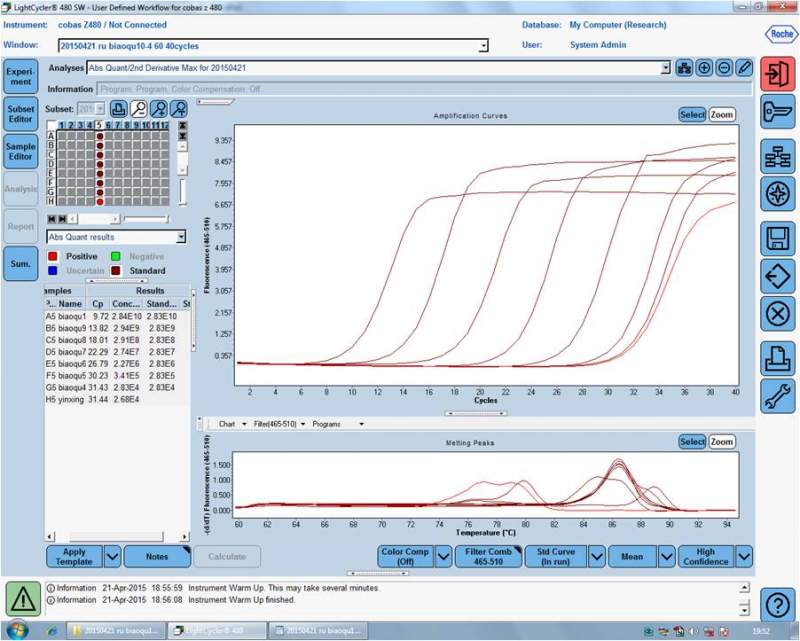Click the Mean button
Screen dimensions: 800x641
pos(632,557)
